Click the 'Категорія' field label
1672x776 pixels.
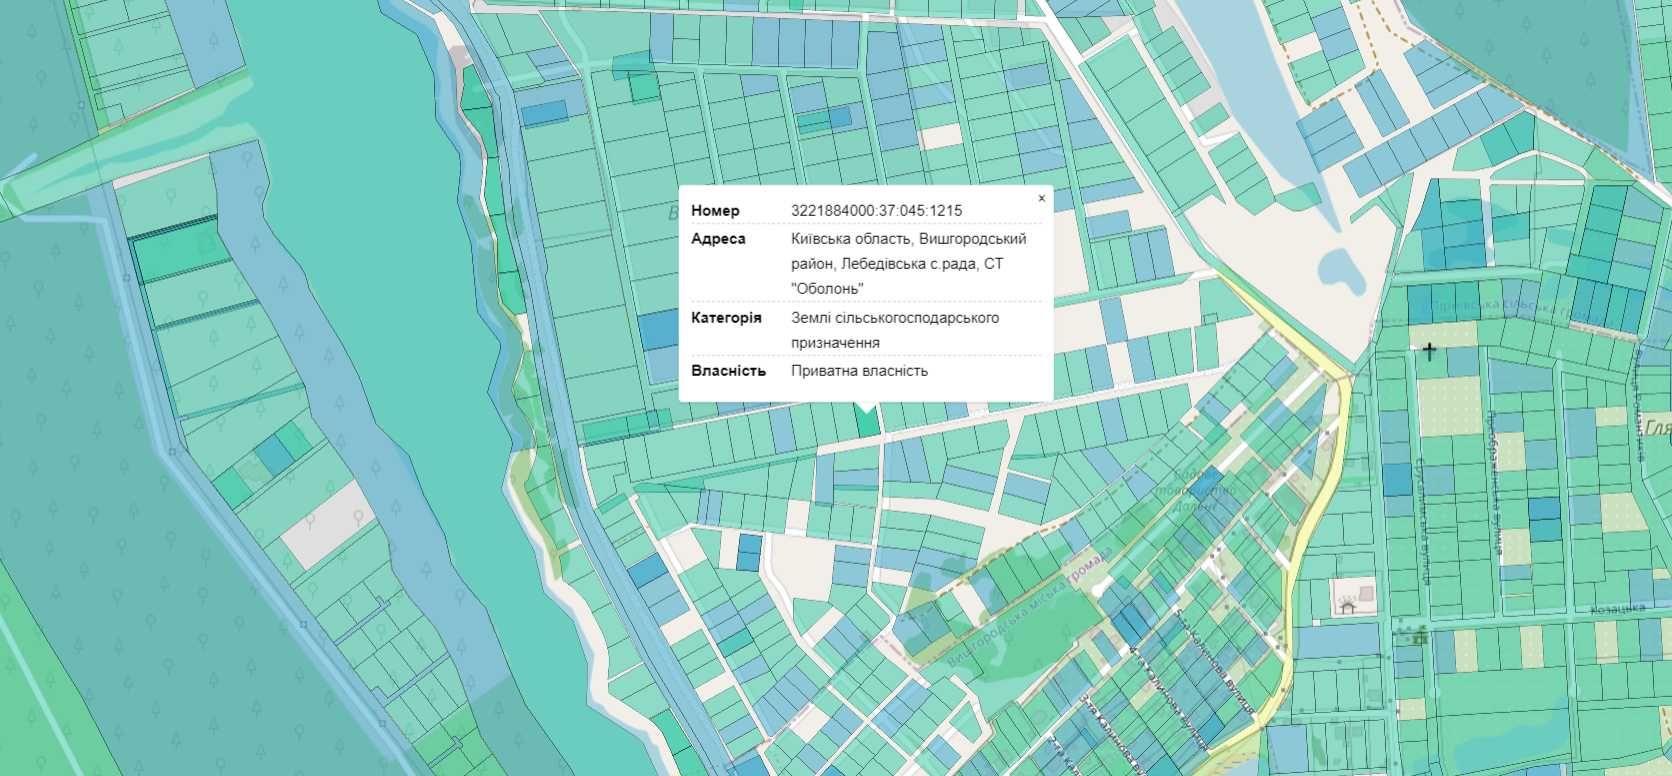[x=726, y=318]
